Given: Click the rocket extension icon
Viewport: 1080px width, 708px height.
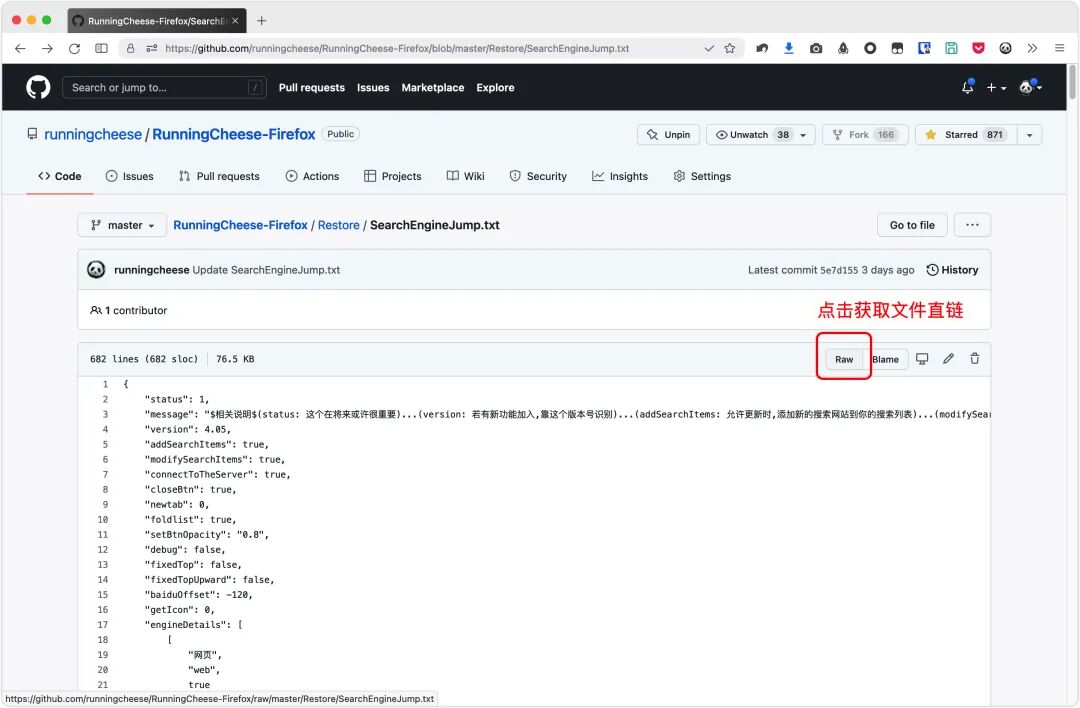Looking at the screenshot, I should point(843,48).
